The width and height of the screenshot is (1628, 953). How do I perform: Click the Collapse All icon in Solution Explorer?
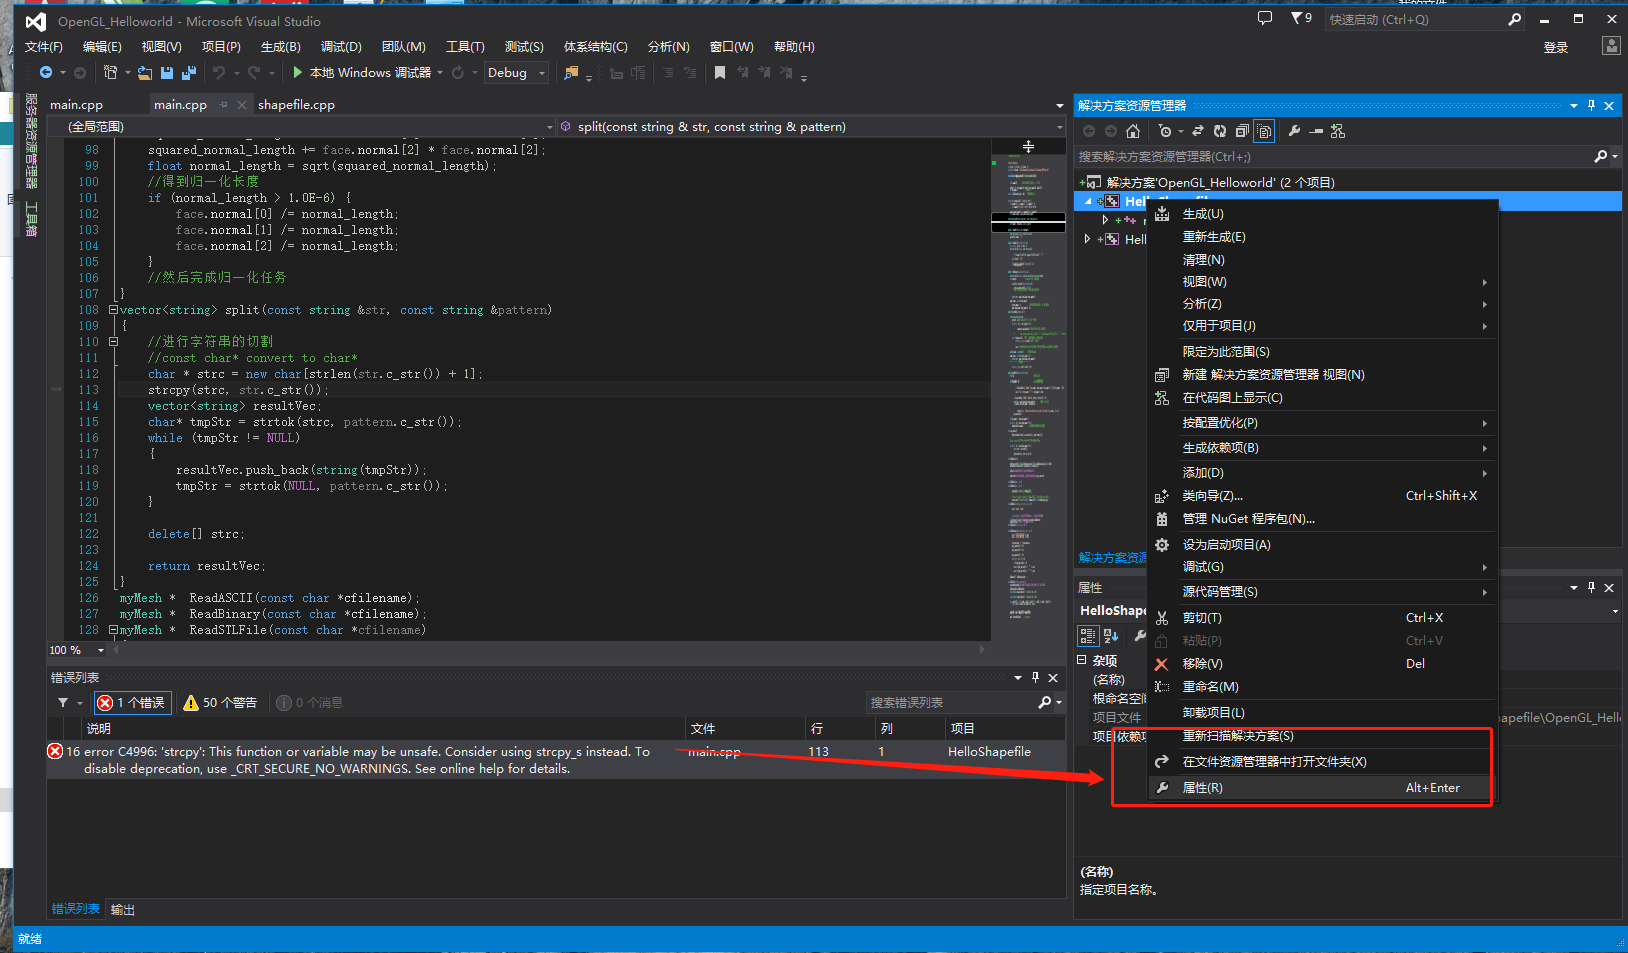(x=1243, y=131)
